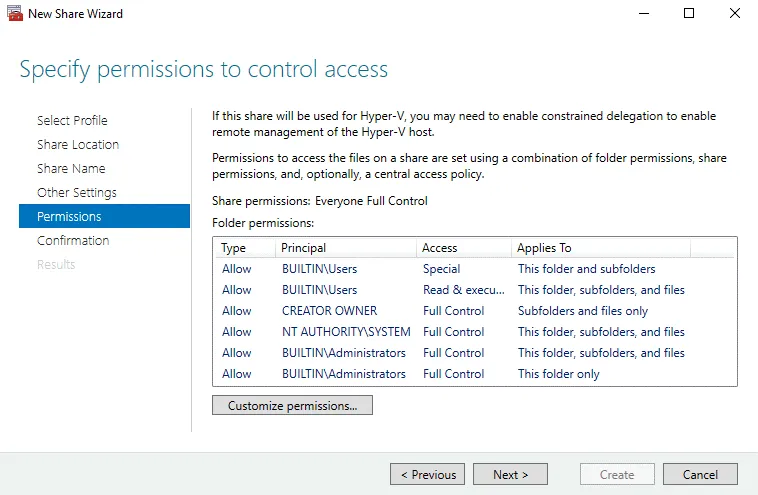Maximize the wizard window
Screen dimensions: 758x495
tap(689, 14)
